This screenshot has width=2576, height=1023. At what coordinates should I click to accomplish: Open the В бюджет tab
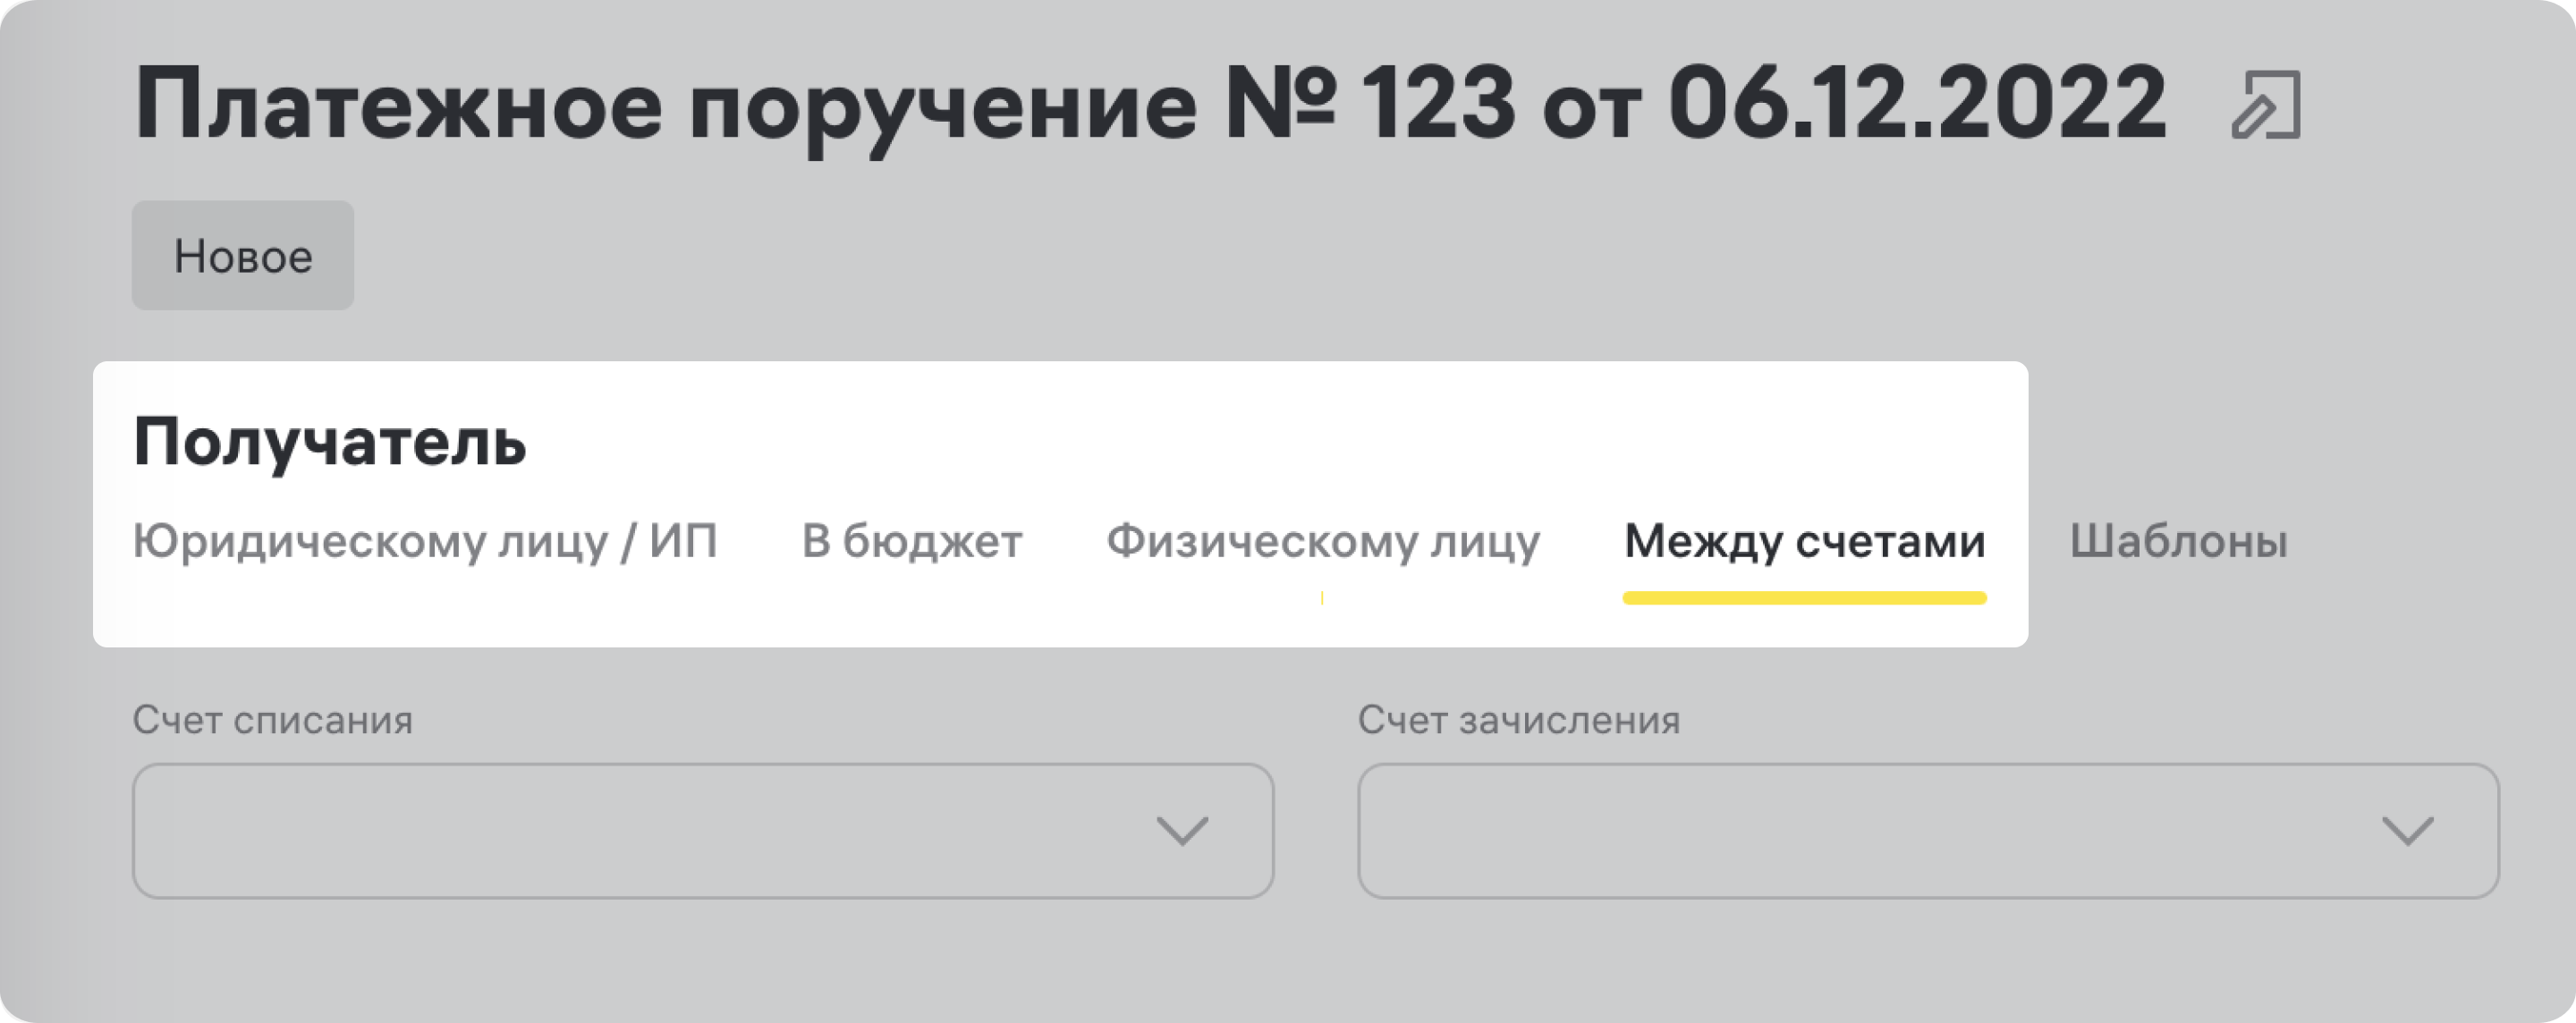pos(912,542)
